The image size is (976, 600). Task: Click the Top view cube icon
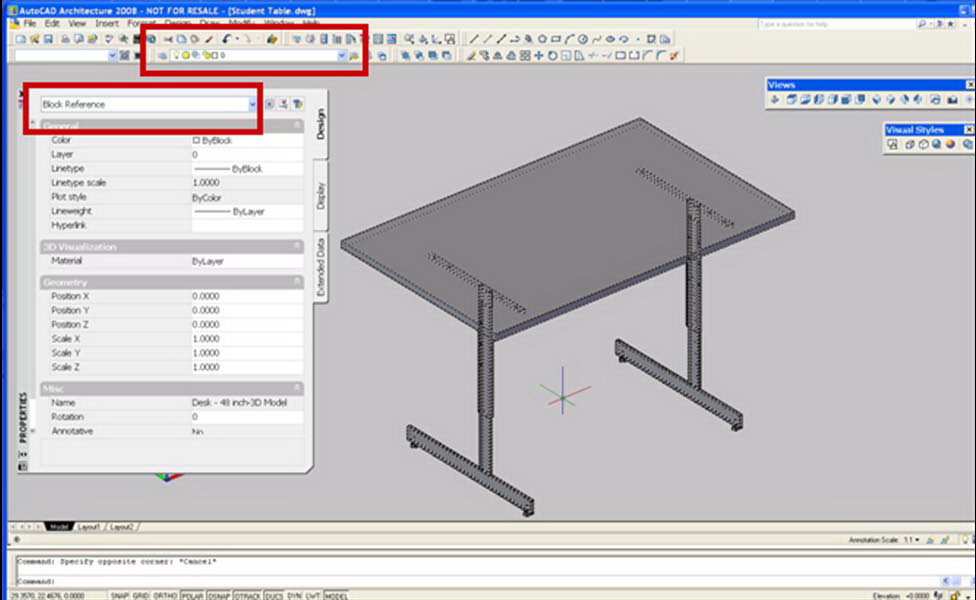pos(791,100)
